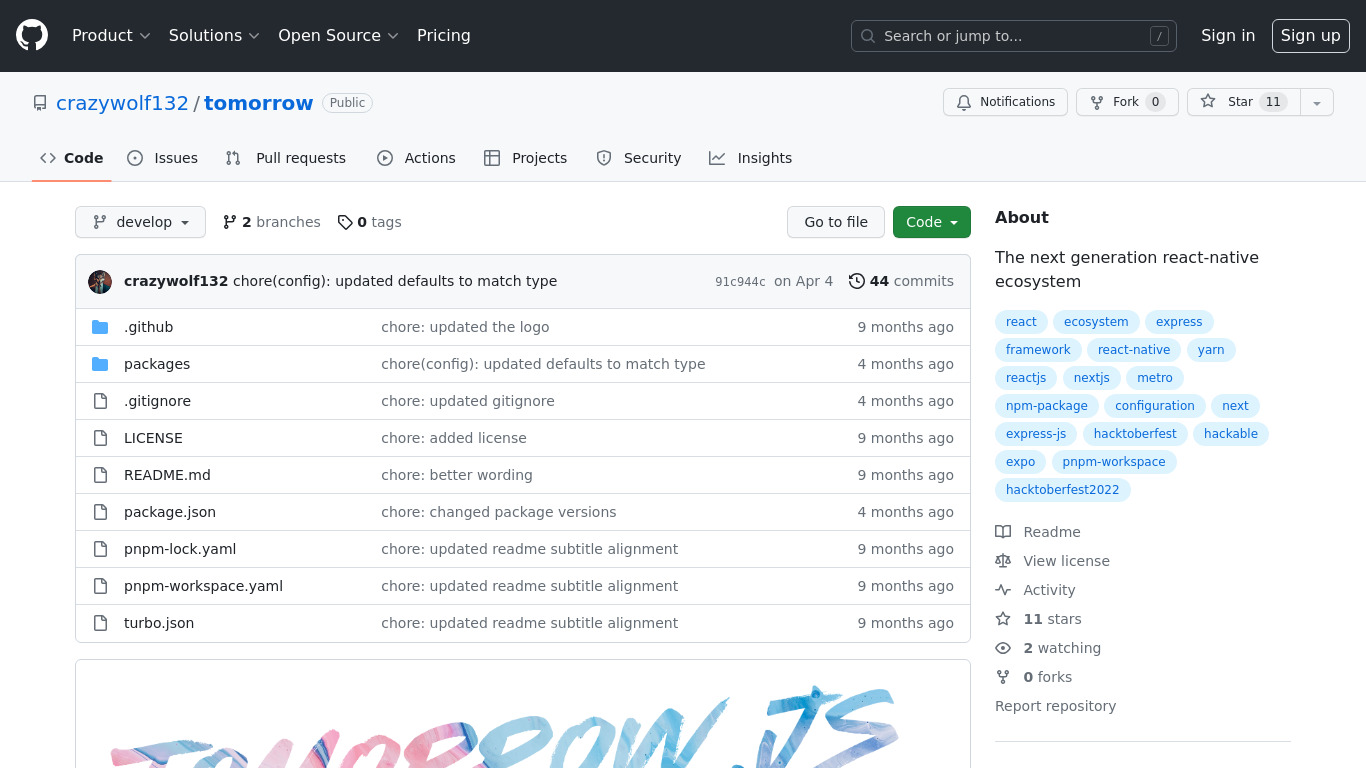This screenshot has width=1366, height=768.
Task: Expand the Solutions menu
Action: (214, 36)
